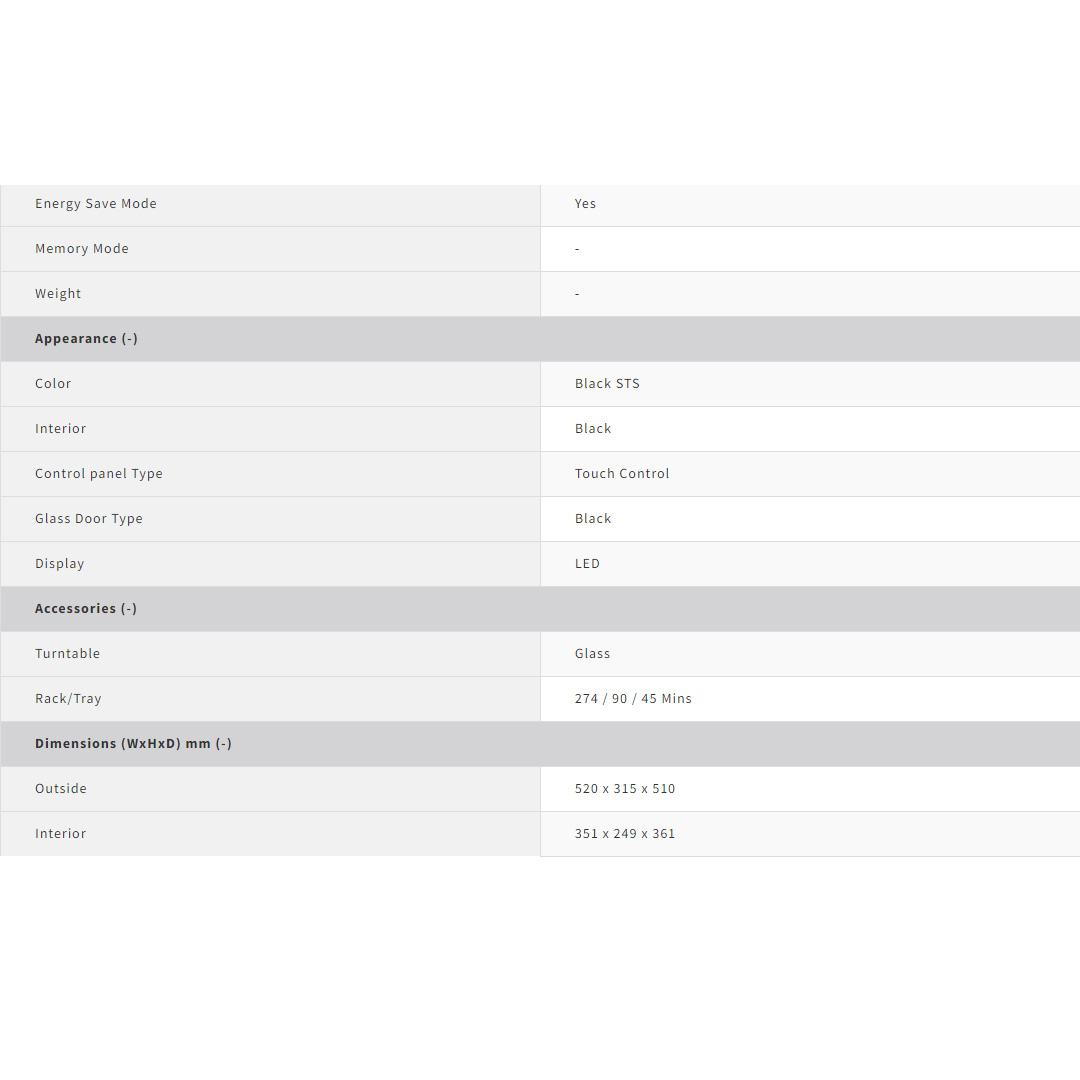Collapse the Accessories (-) section header

click(86, 609)
